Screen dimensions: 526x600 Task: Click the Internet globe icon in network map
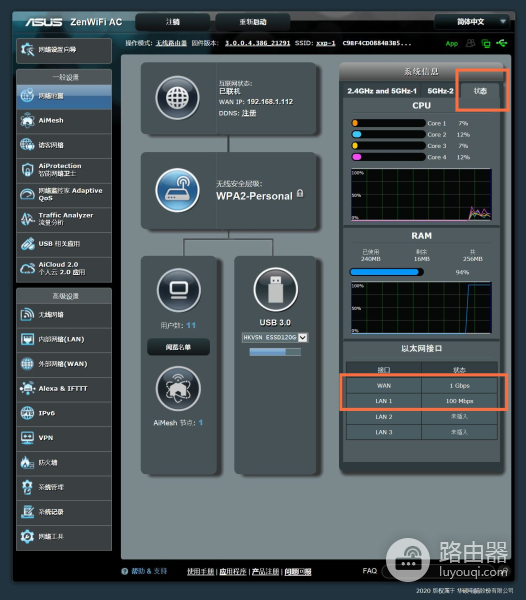tap(178, 98)
